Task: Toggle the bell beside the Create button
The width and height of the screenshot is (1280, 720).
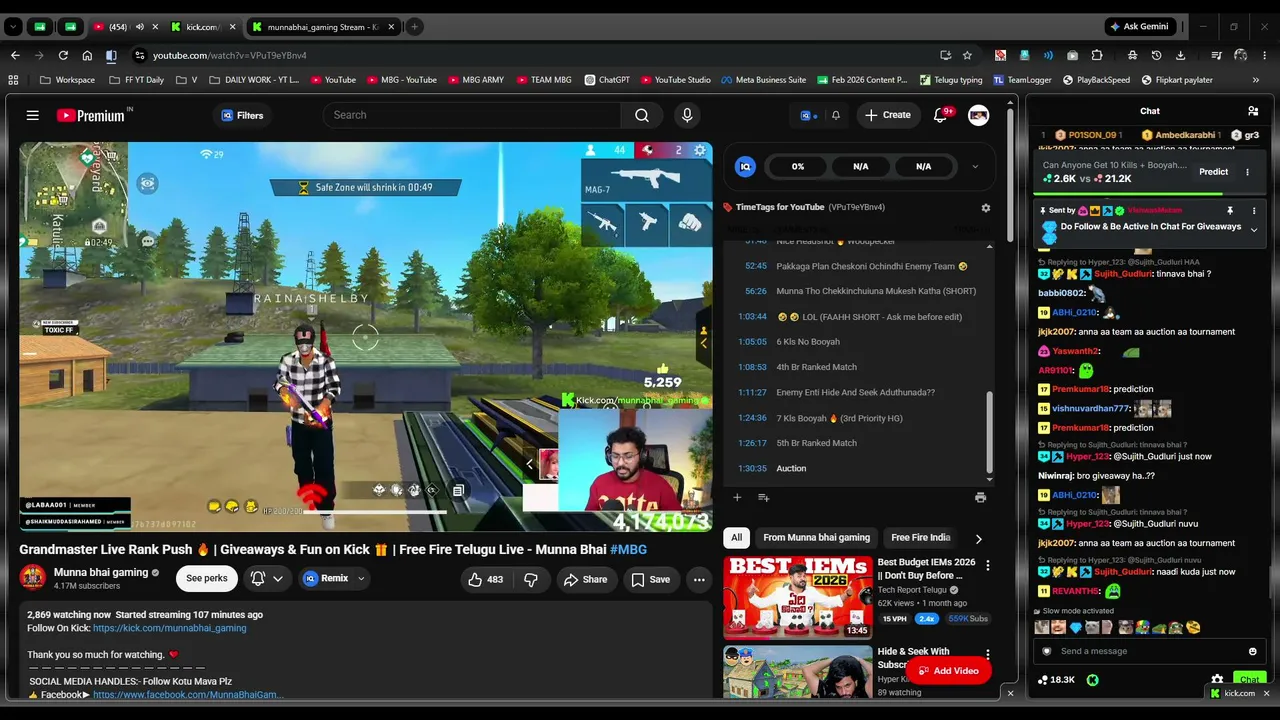Action: point(836,115)
